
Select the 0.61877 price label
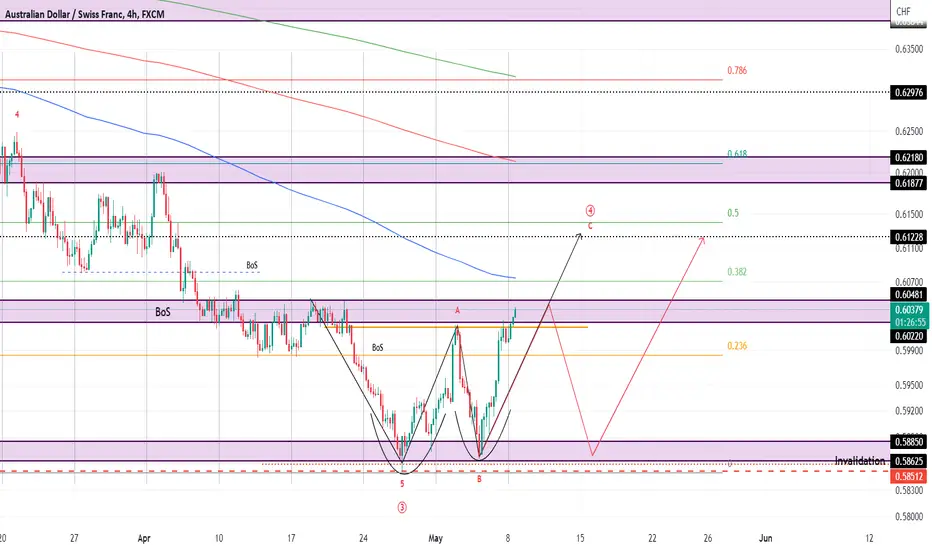pyautogui.click(x=909, y=183)
